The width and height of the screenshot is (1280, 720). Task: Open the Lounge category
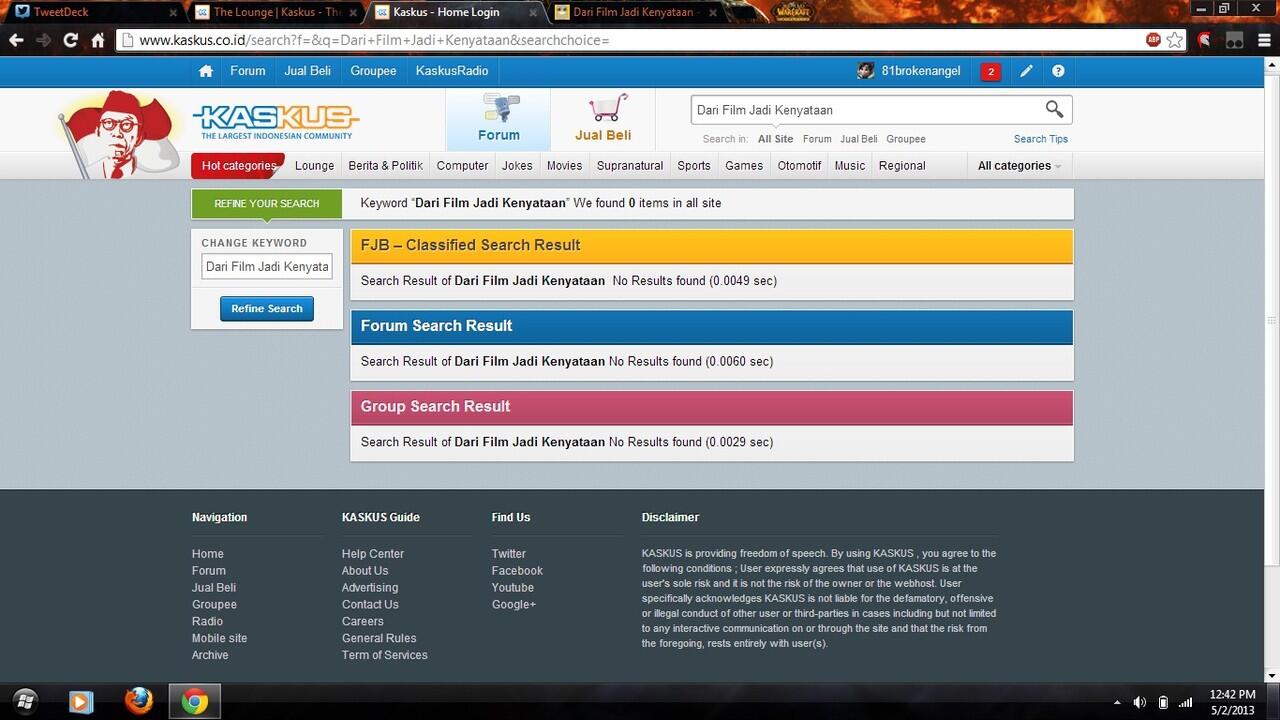[314, 166]
